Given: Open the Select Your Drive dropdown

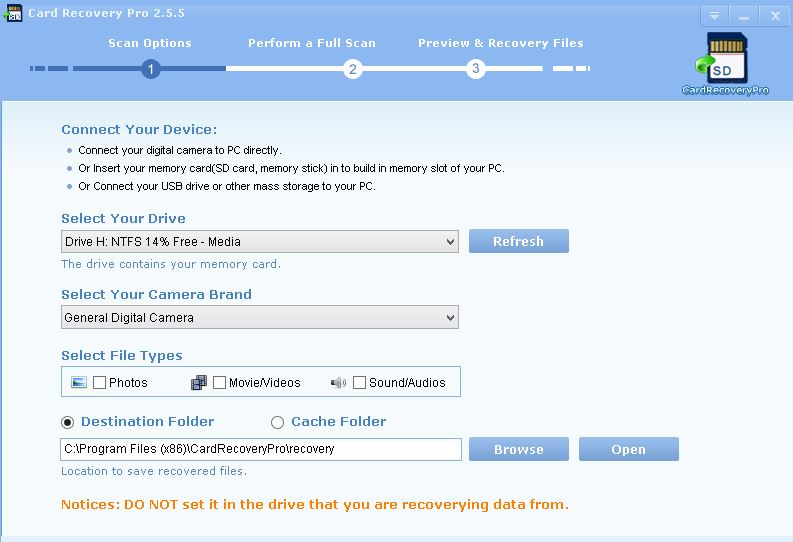Looking at the screenshot, I should pyautogui.click(x=260, y=242).
